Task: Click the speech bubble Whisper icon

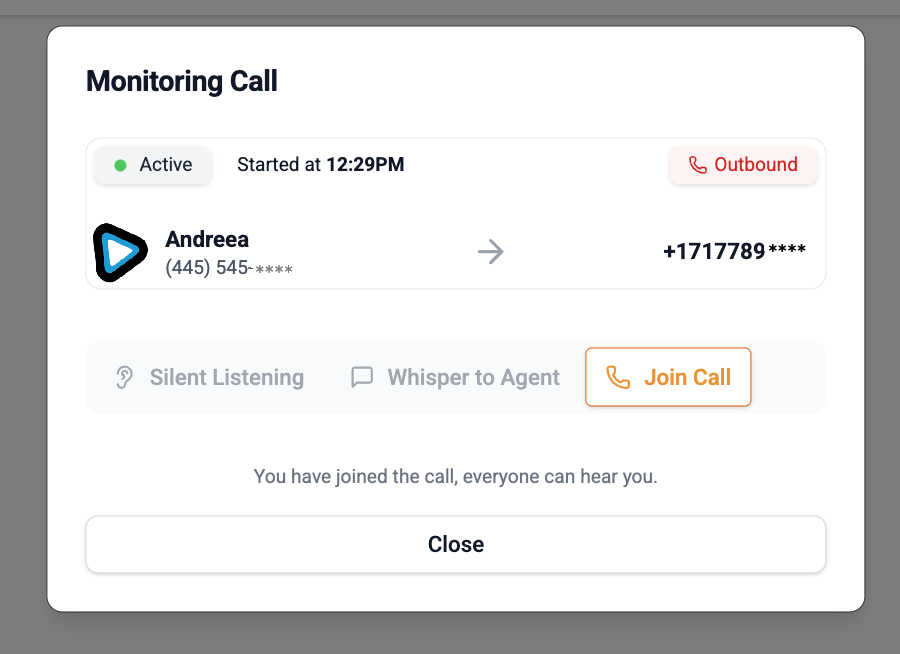Action: 362,377
